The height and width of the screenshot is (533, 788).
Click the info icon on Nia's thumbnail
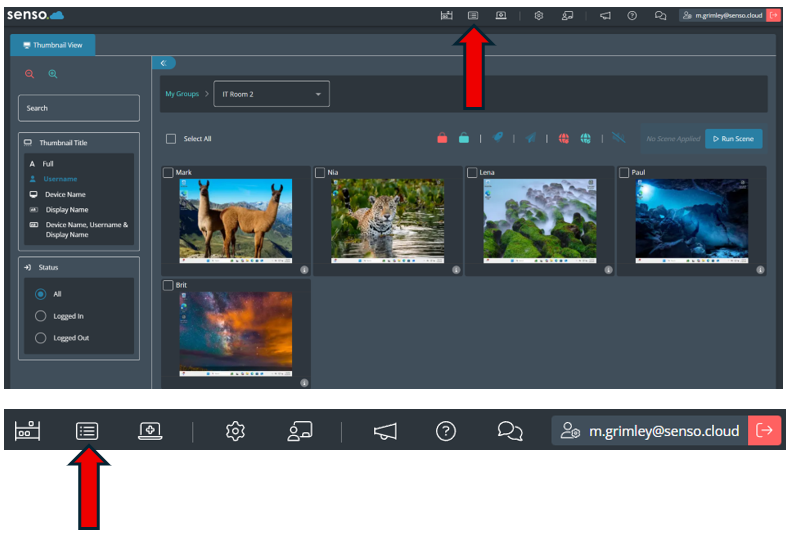pos(456,270)
